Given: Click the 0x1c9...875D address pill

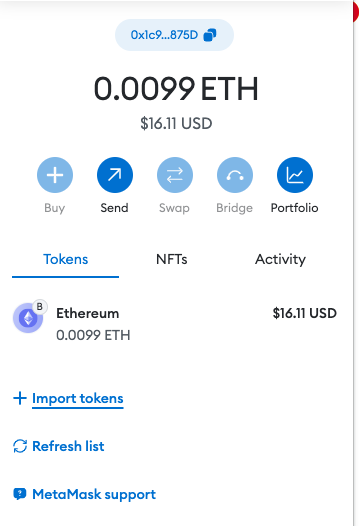Looking at the screenshot, I should (x=174, y=35).
